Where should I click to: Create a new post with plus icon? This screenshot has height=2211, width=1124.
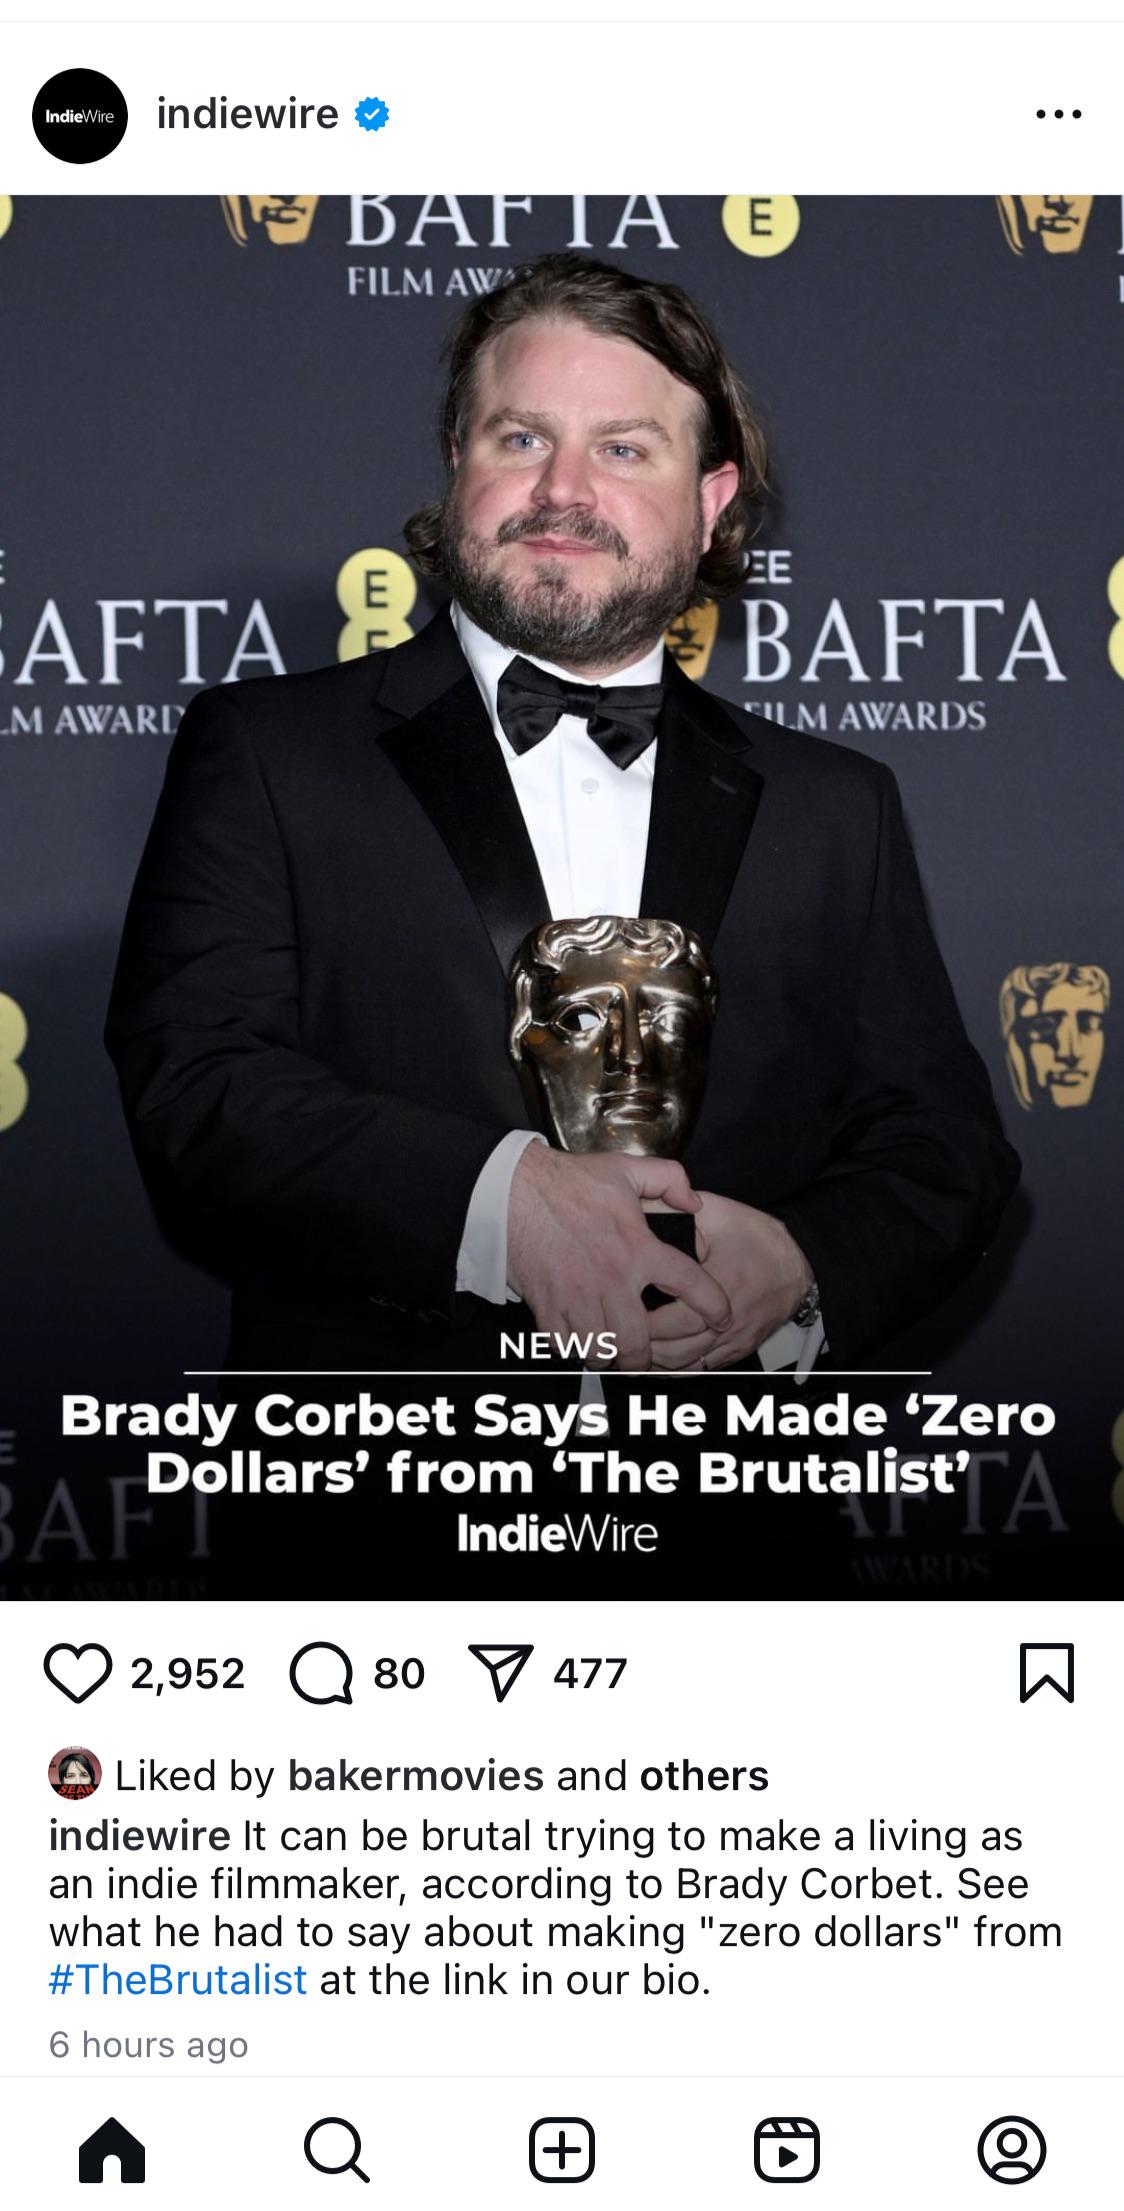(562, 2149)
